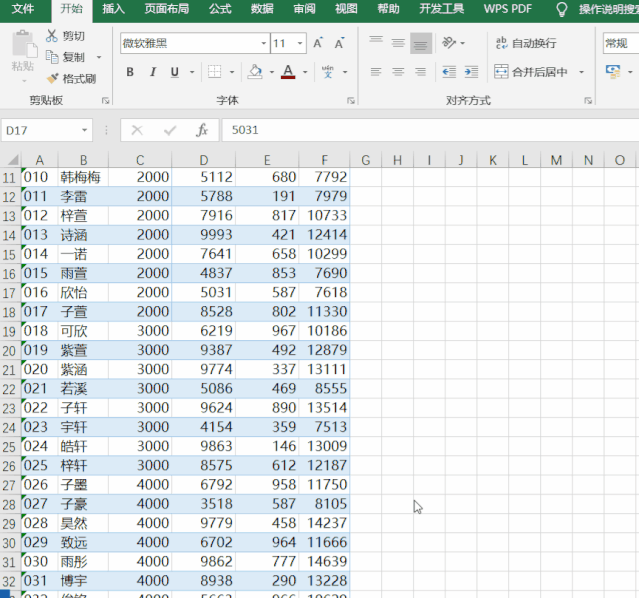Click the Cut scissors icon
The image size is (639, 598).
tap(51, 36)
